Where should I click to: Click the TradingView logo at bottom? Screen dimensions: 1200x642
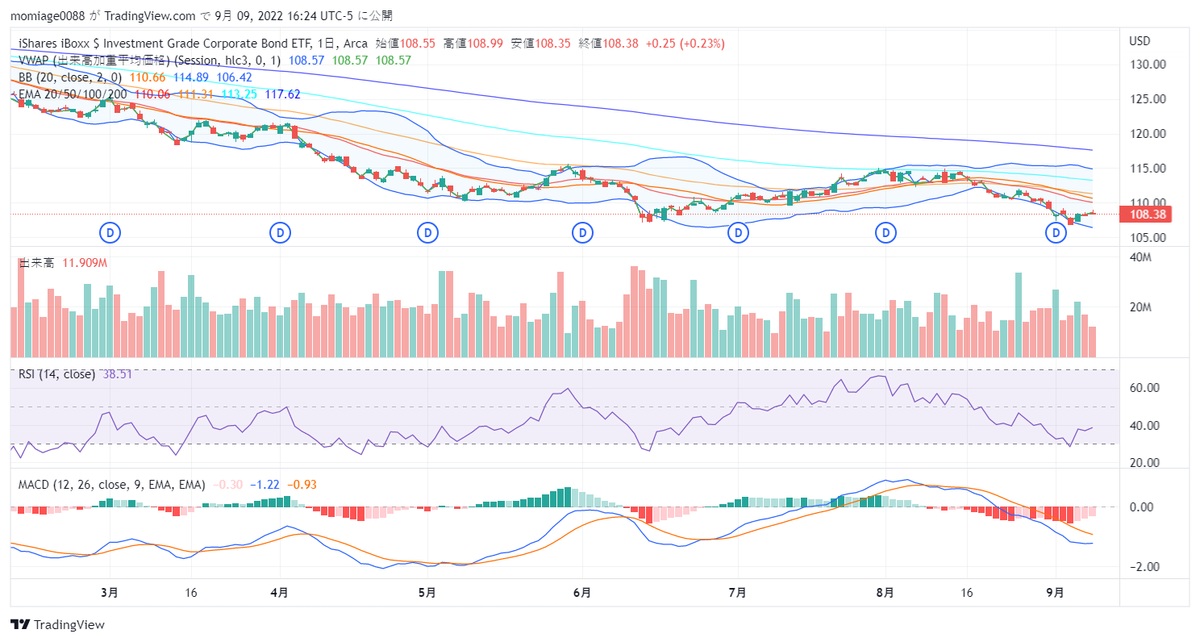pyautogui.click(x=58, y=624)
